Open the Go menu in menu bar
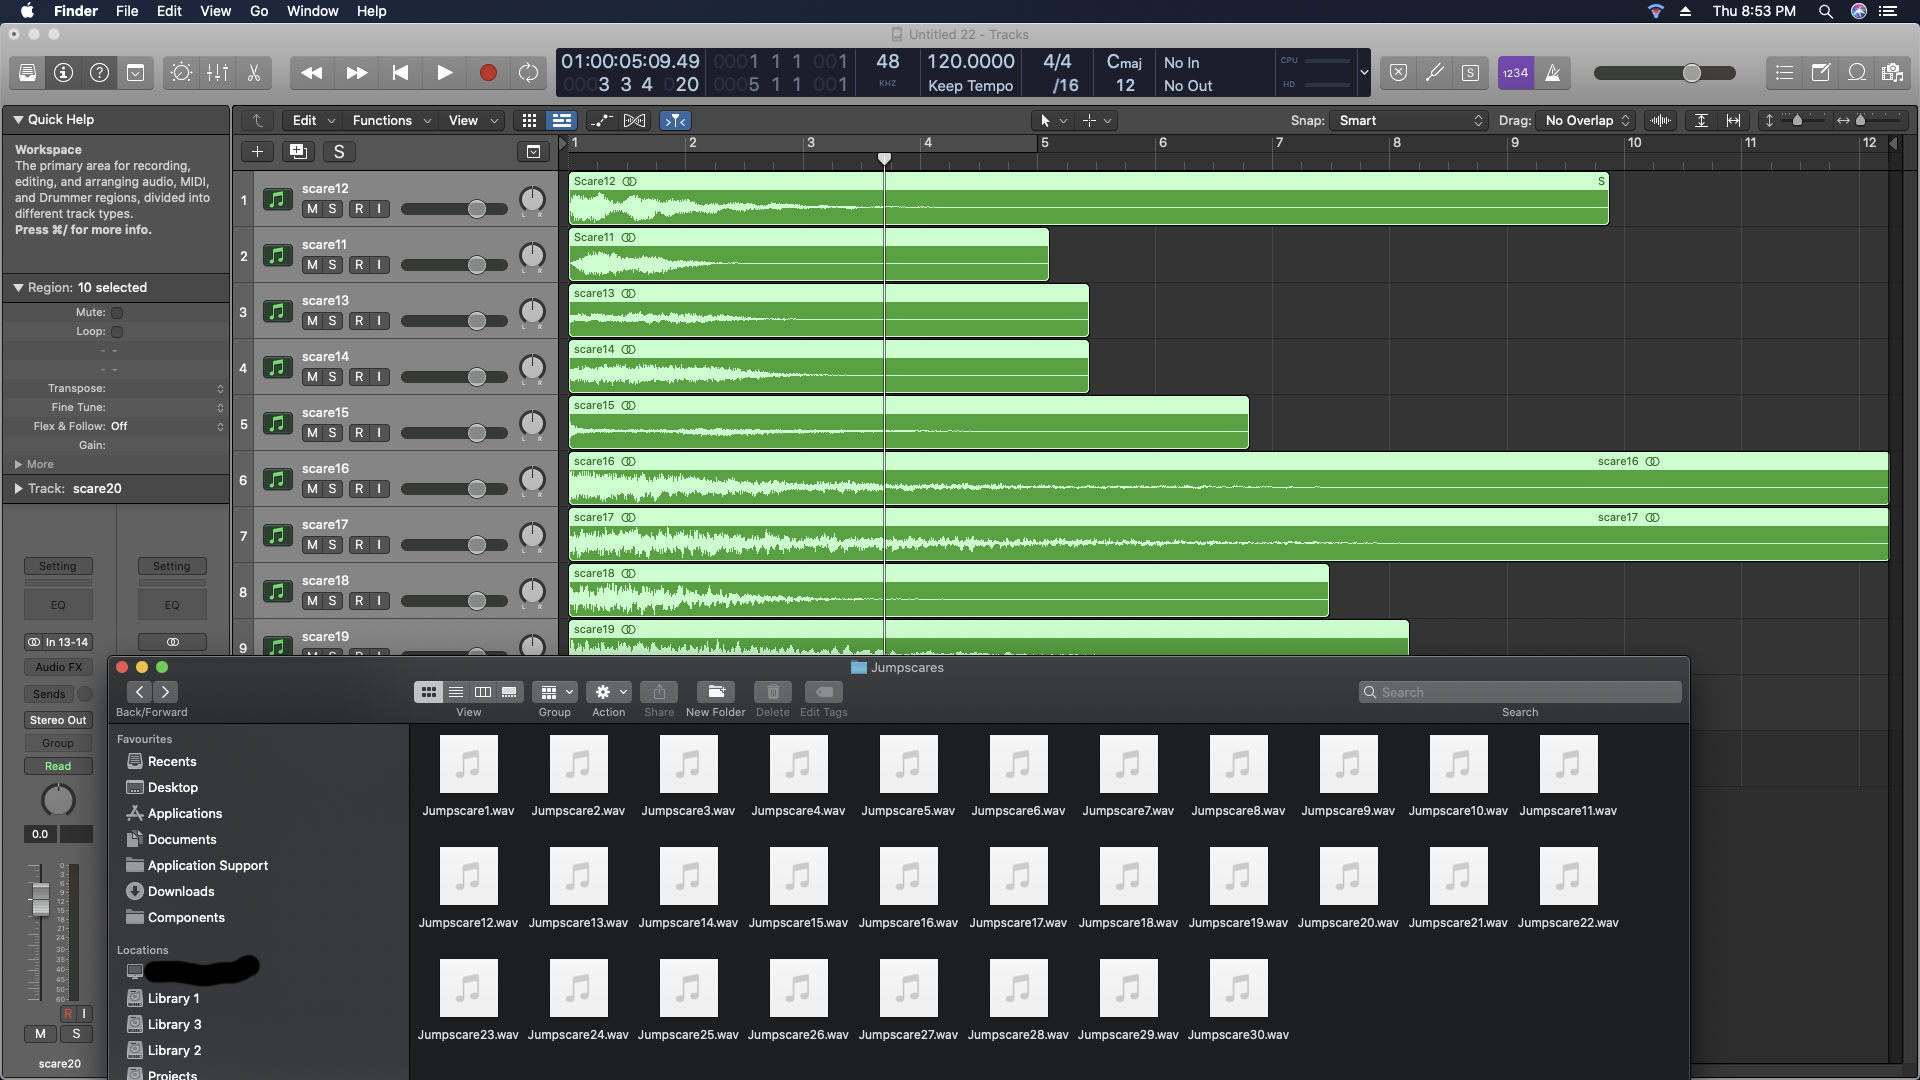 pos(259,11)
